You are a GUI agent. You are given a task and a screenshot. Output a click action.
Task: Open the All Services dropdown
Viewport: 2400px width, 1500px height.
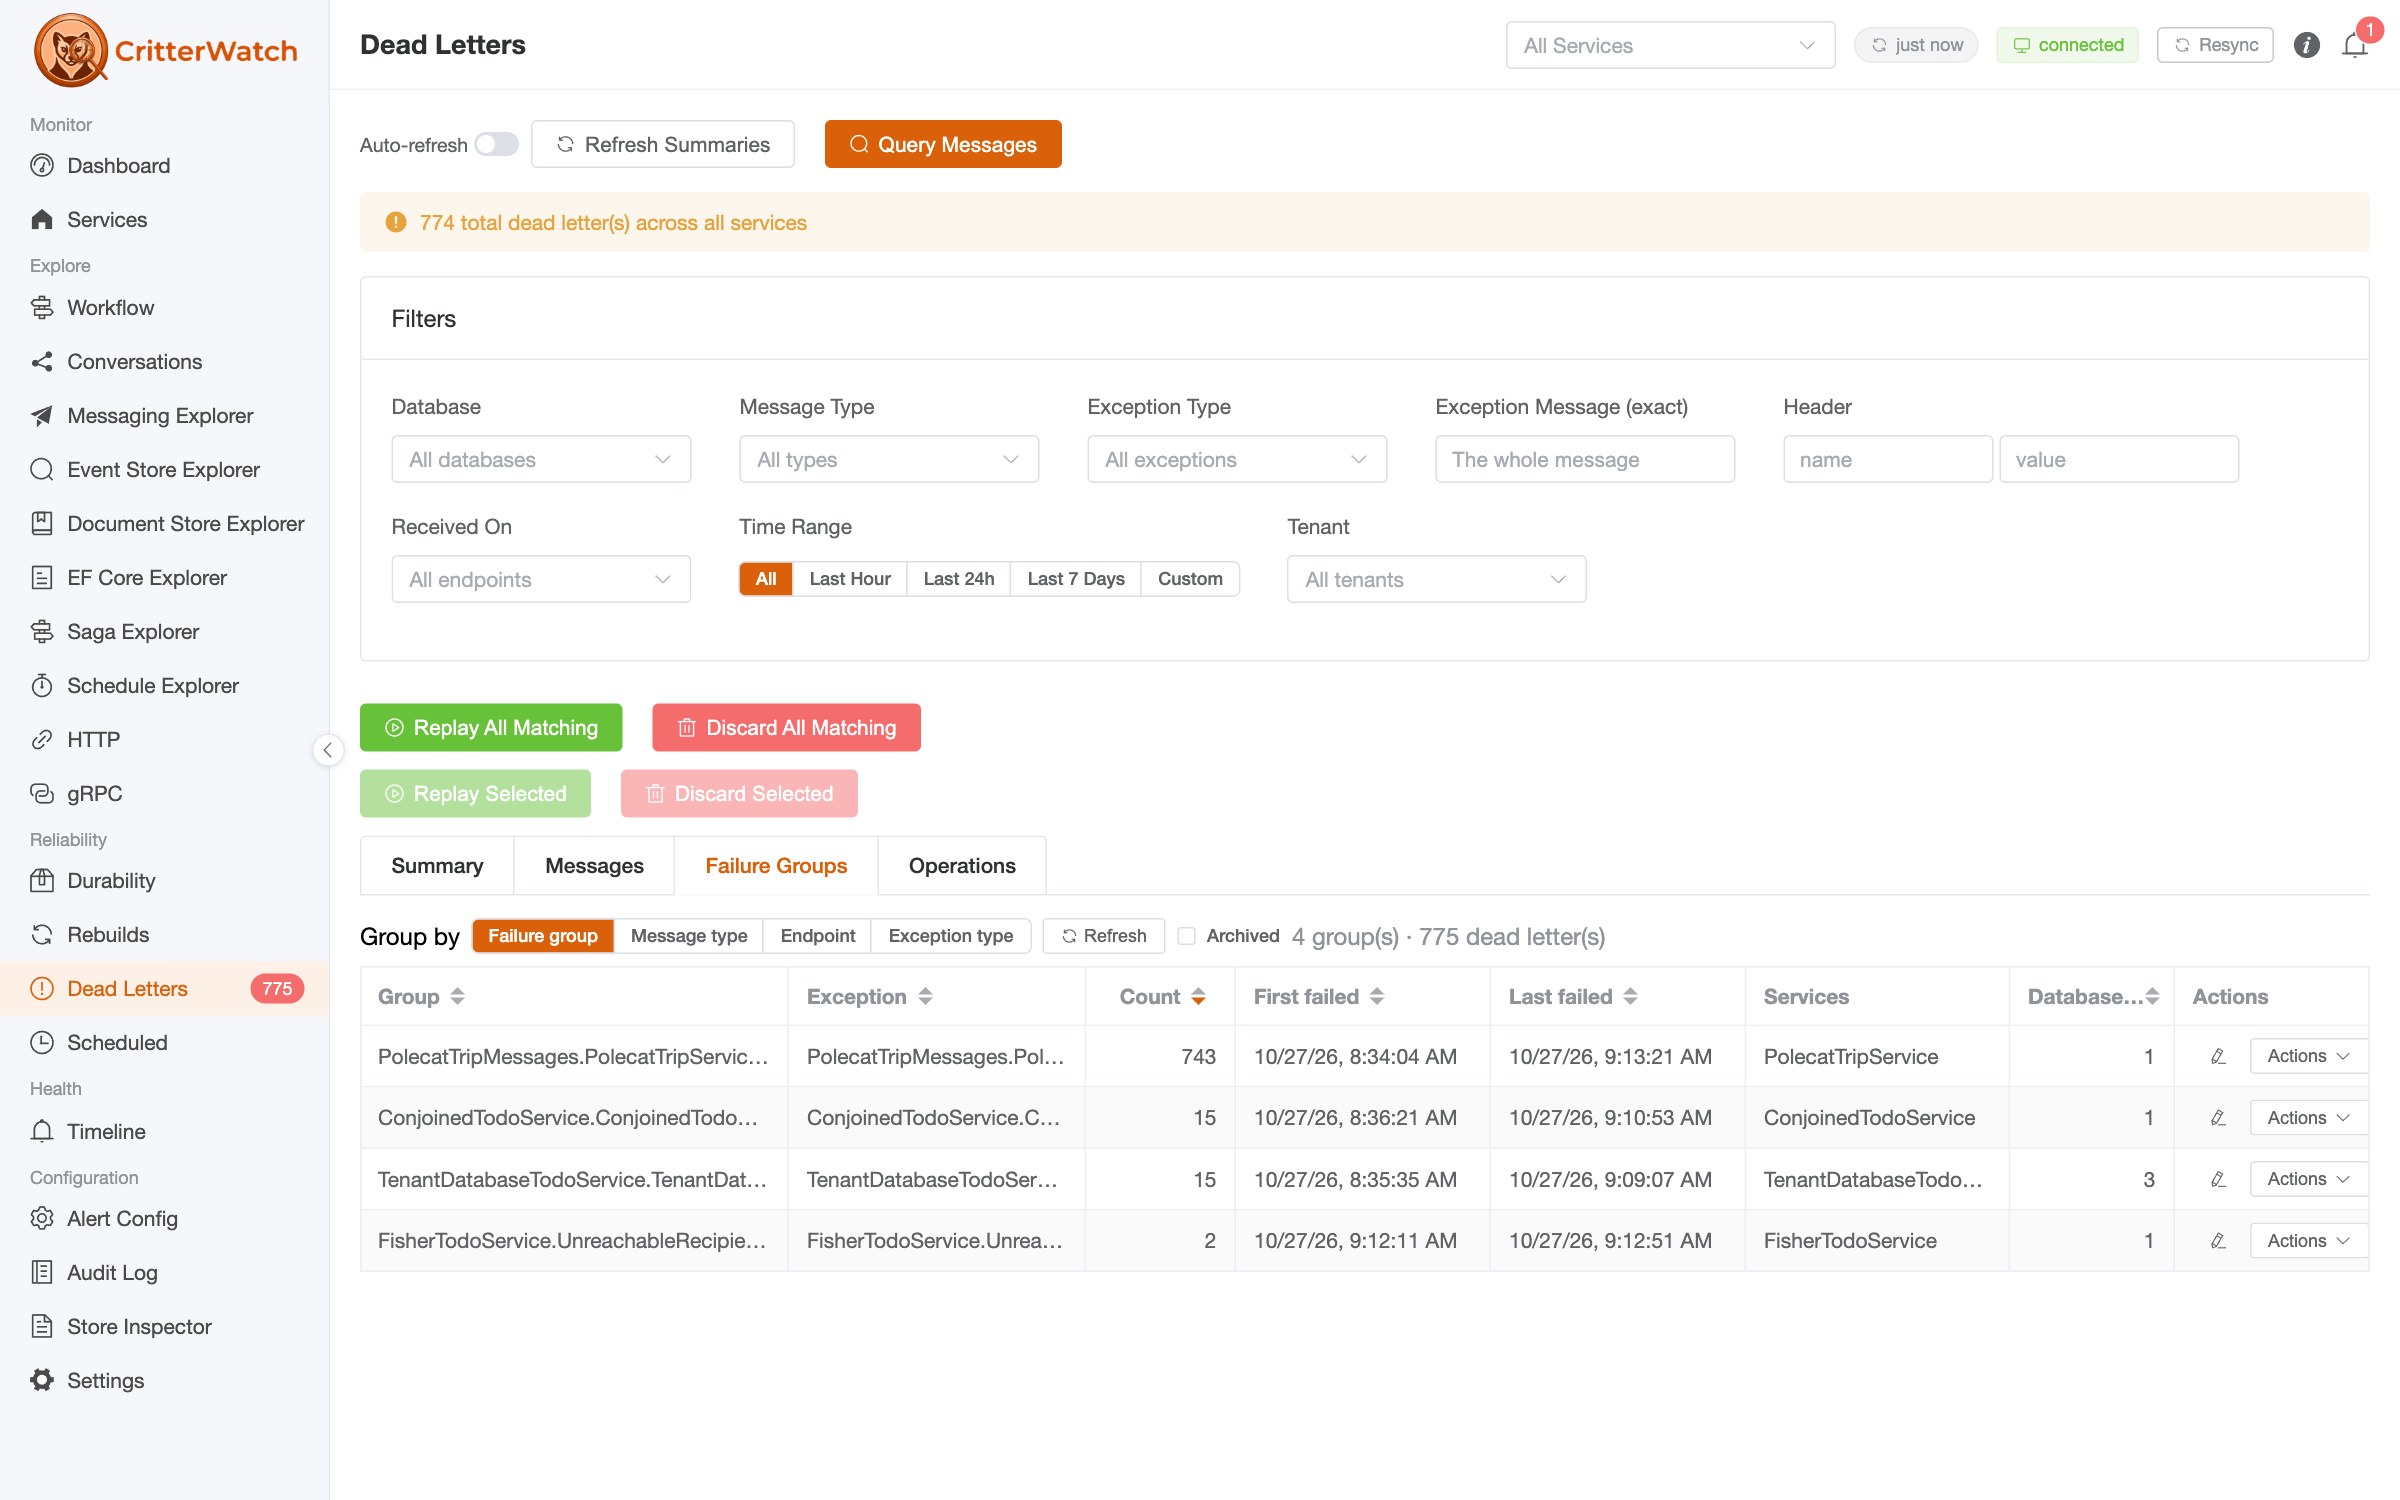coord(1669,45)
